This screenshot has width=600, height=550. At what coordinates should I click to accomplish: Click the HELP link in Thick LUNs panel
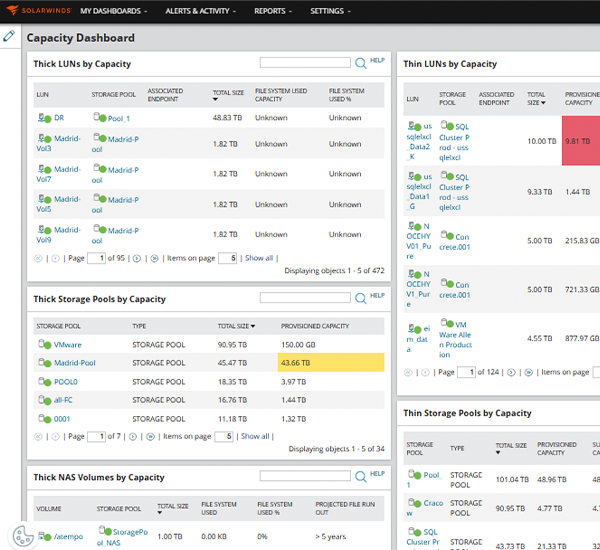377,60
